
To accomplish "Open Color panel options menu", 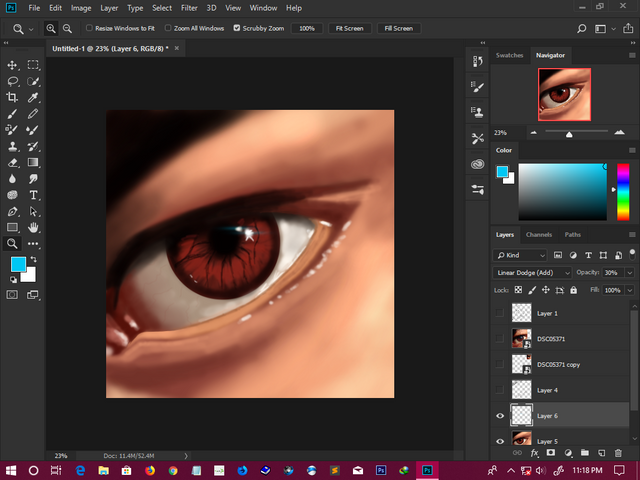I will pyautogui.click(x=632, y=150).
